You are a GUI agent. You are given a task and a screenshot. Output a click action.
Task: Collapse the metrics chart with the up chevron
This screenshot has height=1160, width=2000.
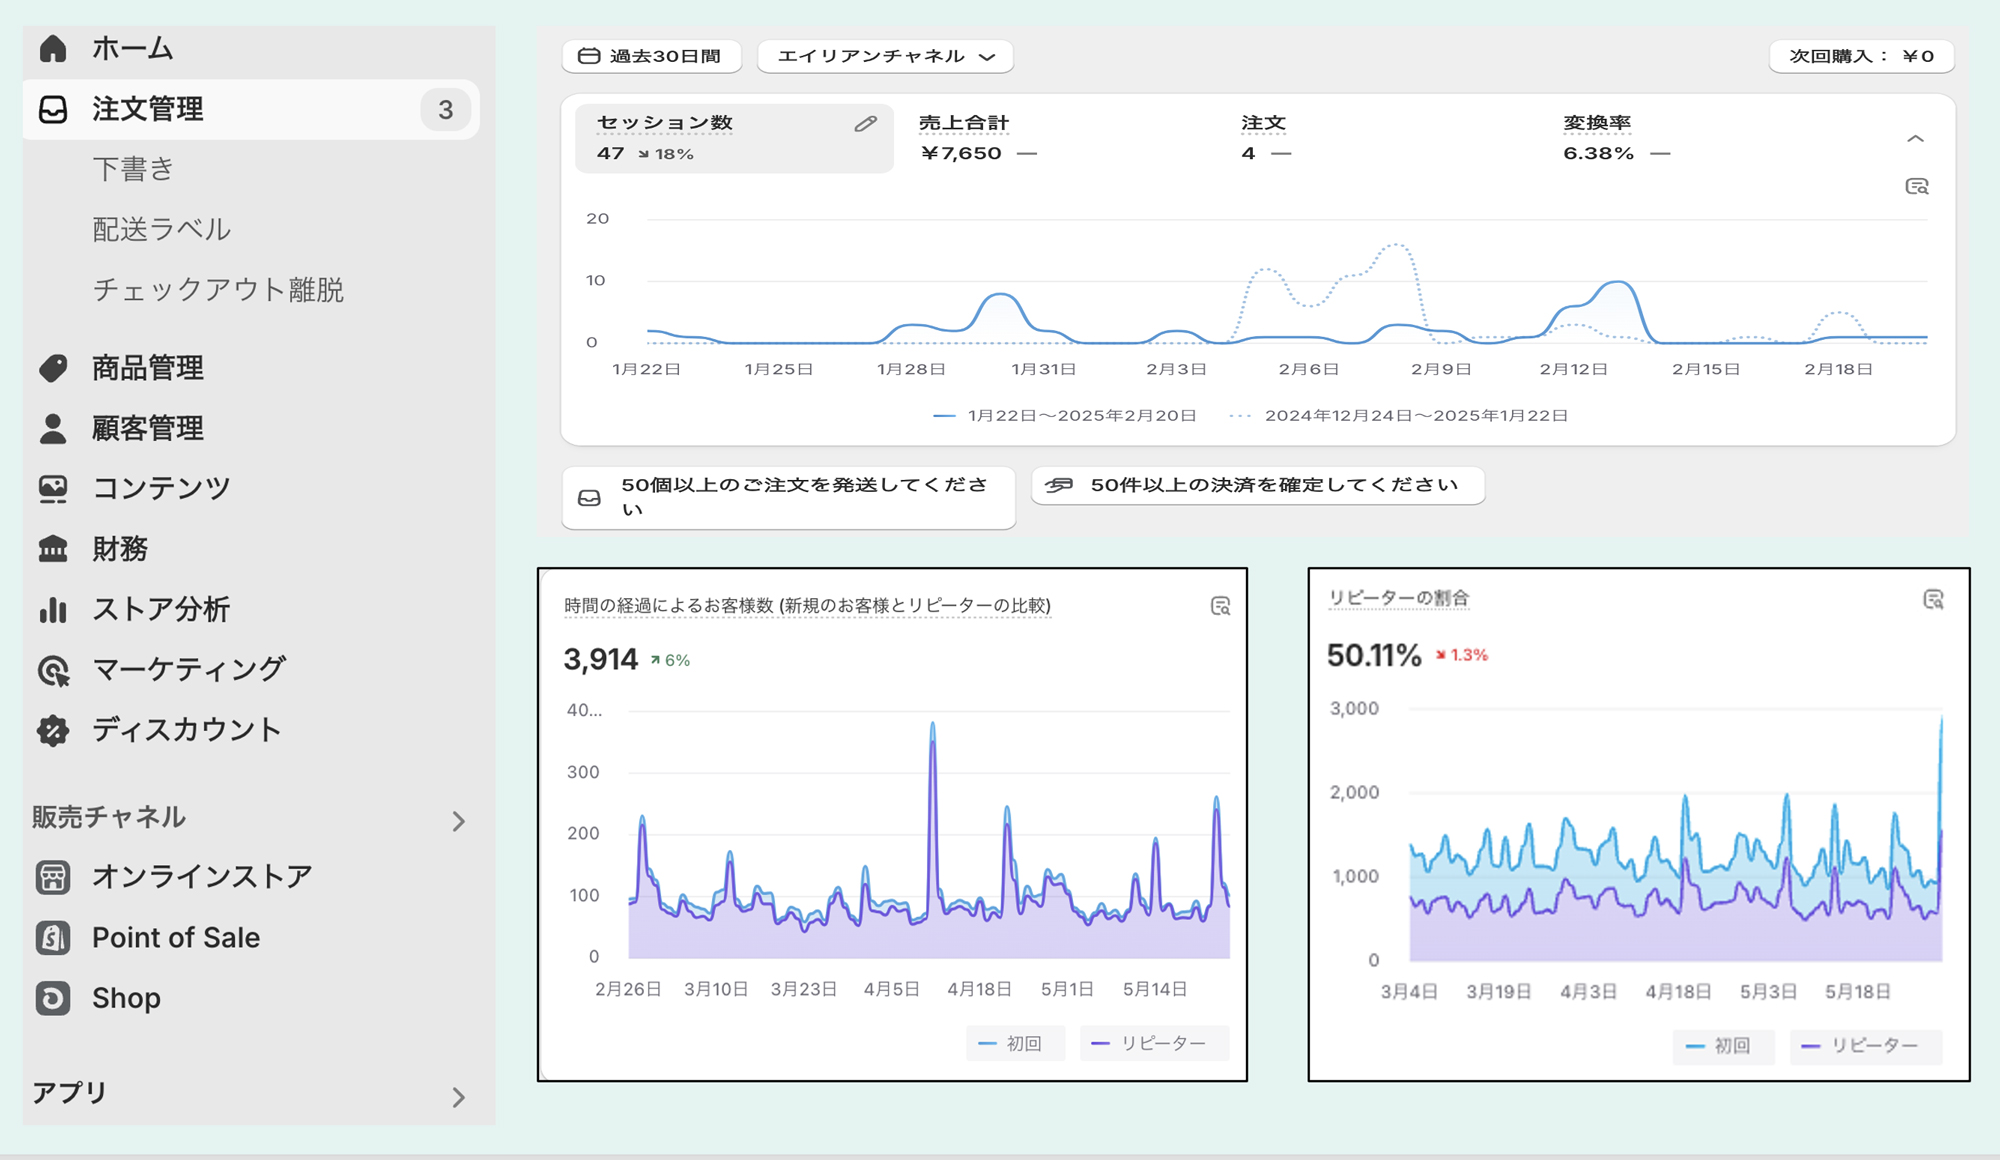(x=1915, y=139)
